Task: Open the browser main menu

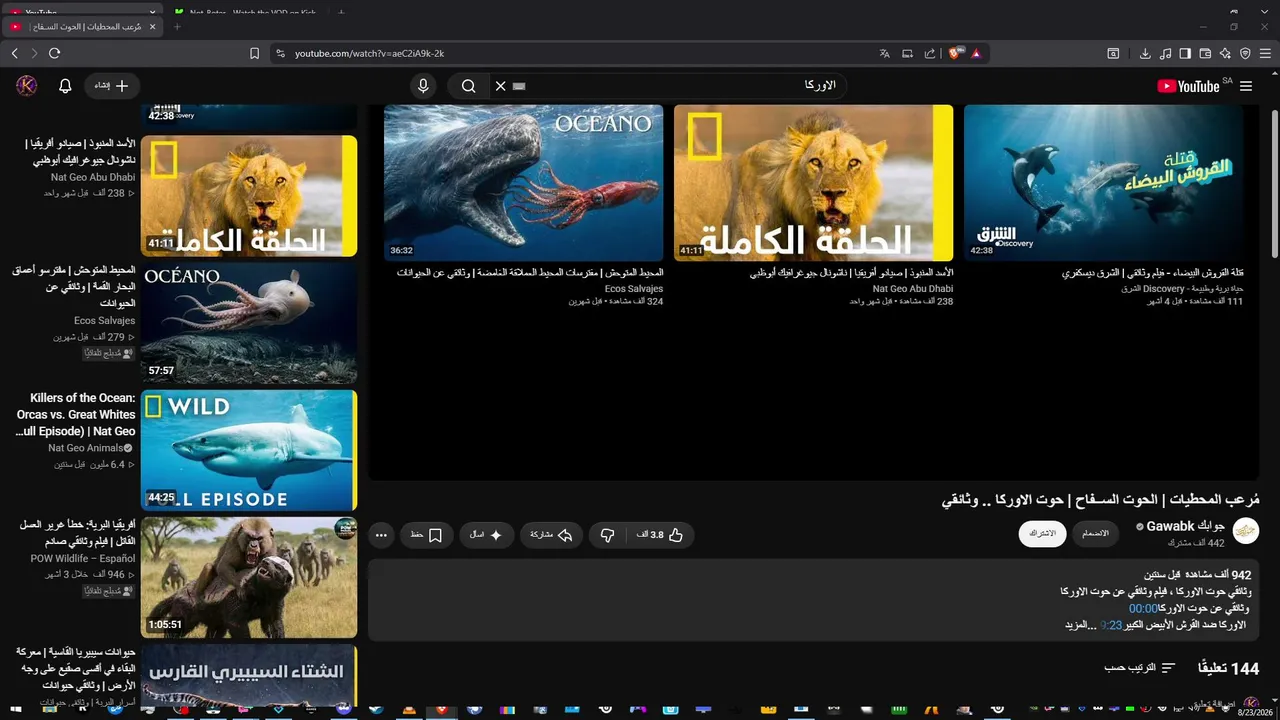Action: tap(1265, 53)
